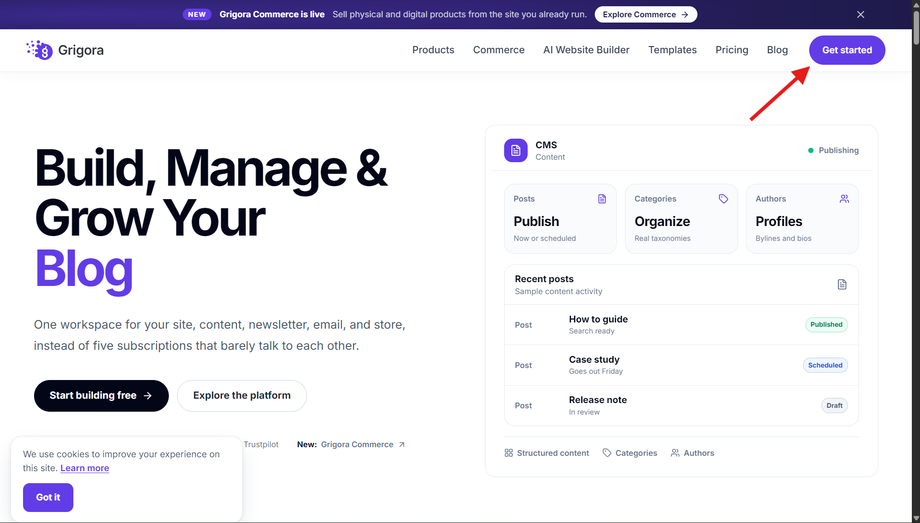
Task: Click the Explore Commerce banner button
Action: click(646, 15)
